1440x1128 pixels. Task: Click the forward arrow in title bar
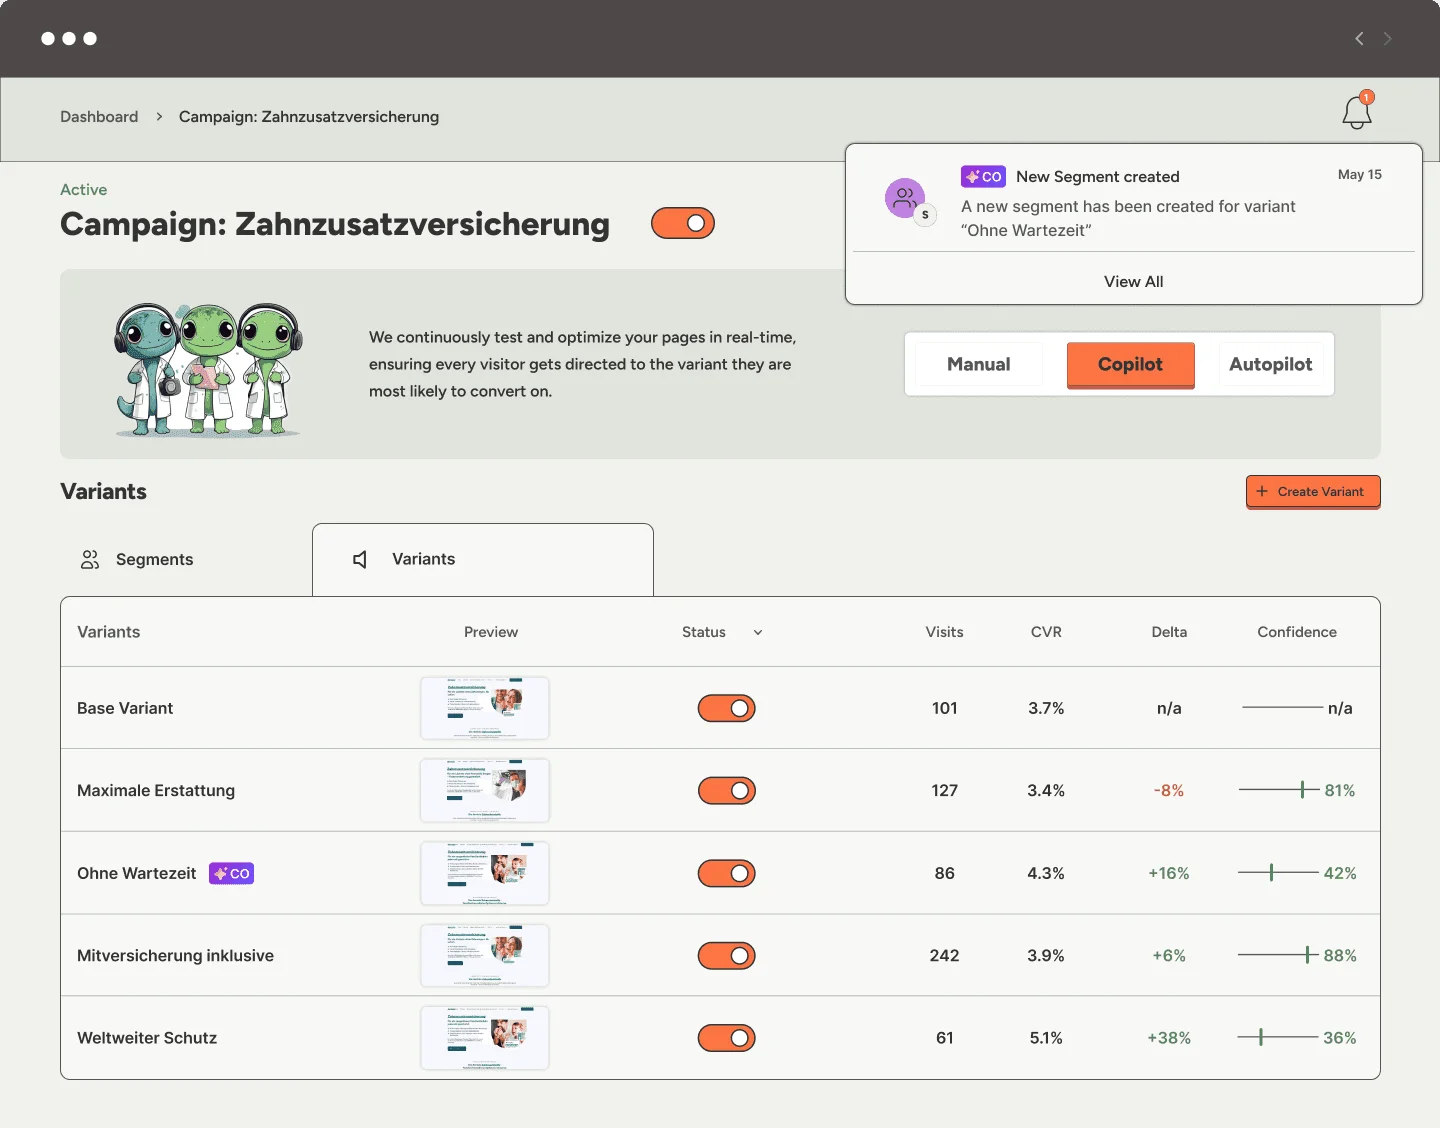[1387, 38]
